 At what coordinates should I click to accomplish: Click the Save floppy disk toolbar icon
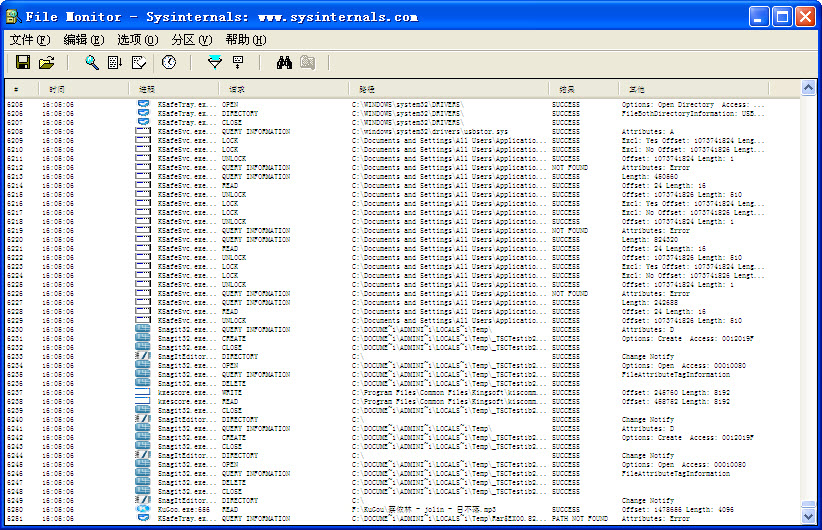23,62
